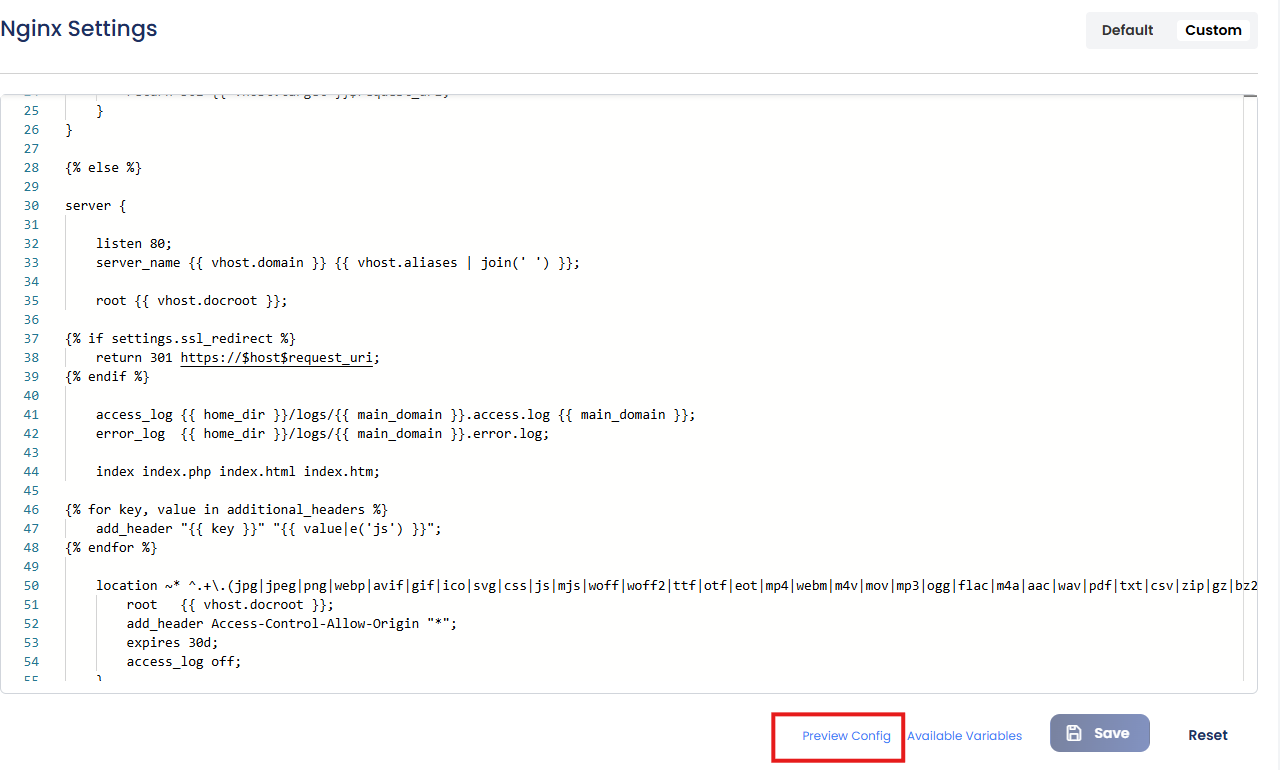Place cursor on 'listen 80;' line
Screen dimensions: 1280x770
(x=134, y=244)
